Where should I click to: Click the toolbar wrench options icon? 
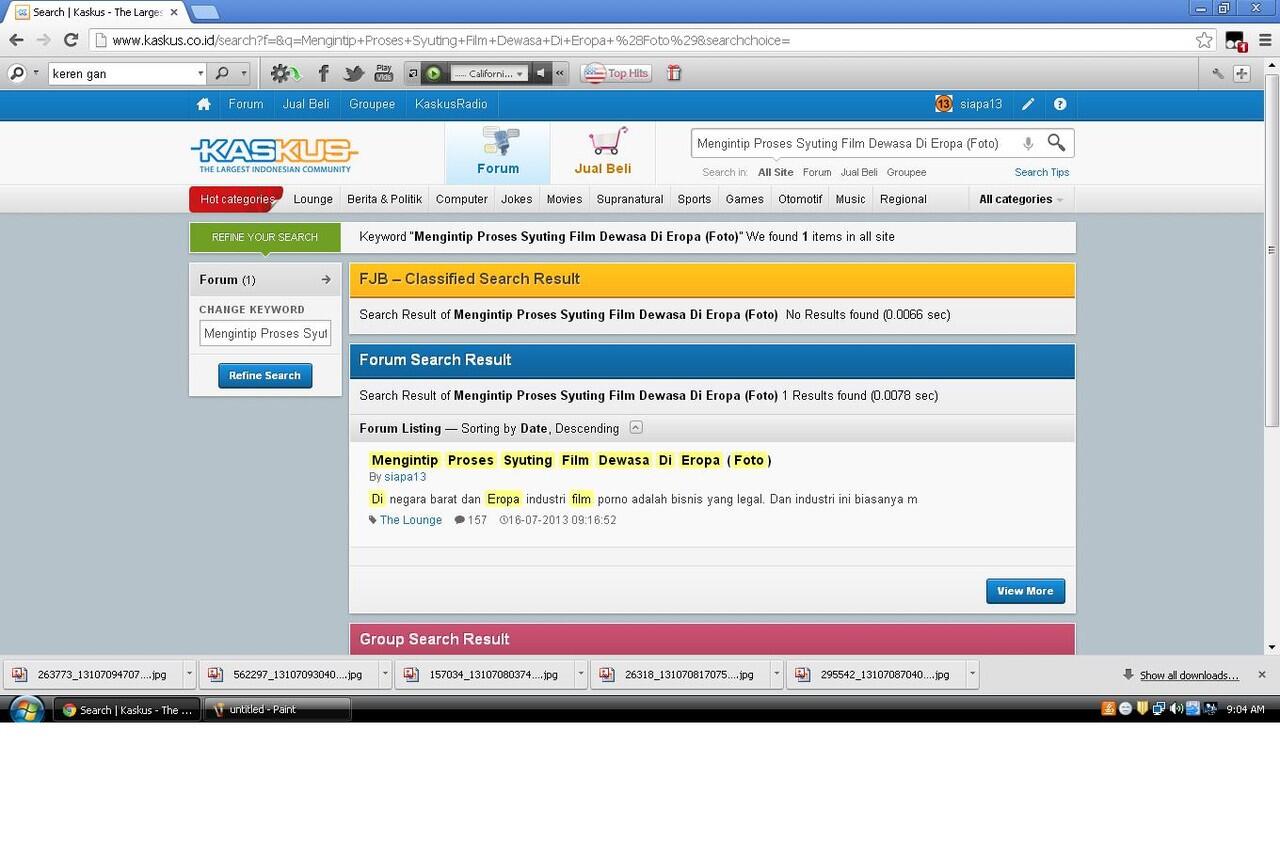pos(1217,73)
